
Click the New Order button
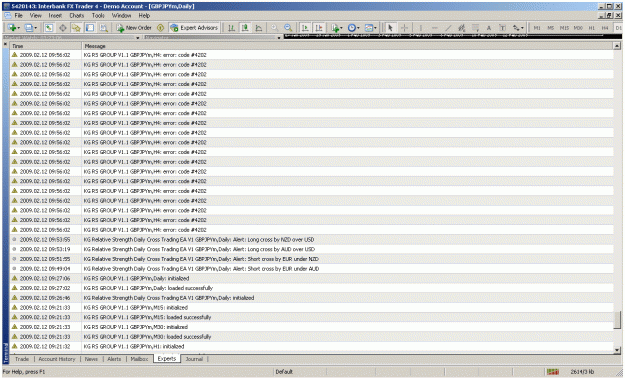coord(134,28)
